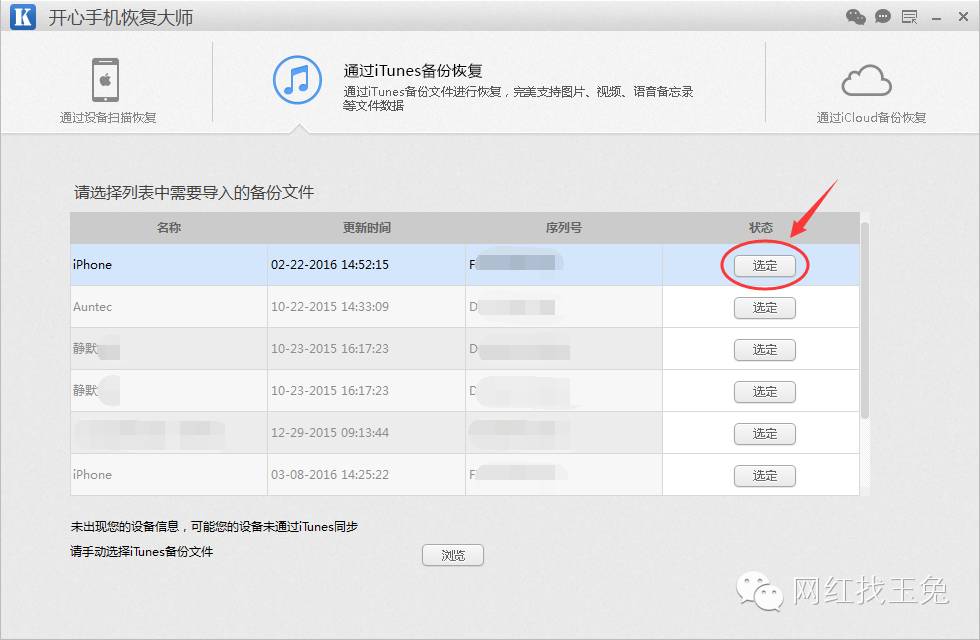Select the cell 10-22-2015 14:33:09
Image resolution: width=980 pixels, height=640 pixels.
(x=366, y=306)
